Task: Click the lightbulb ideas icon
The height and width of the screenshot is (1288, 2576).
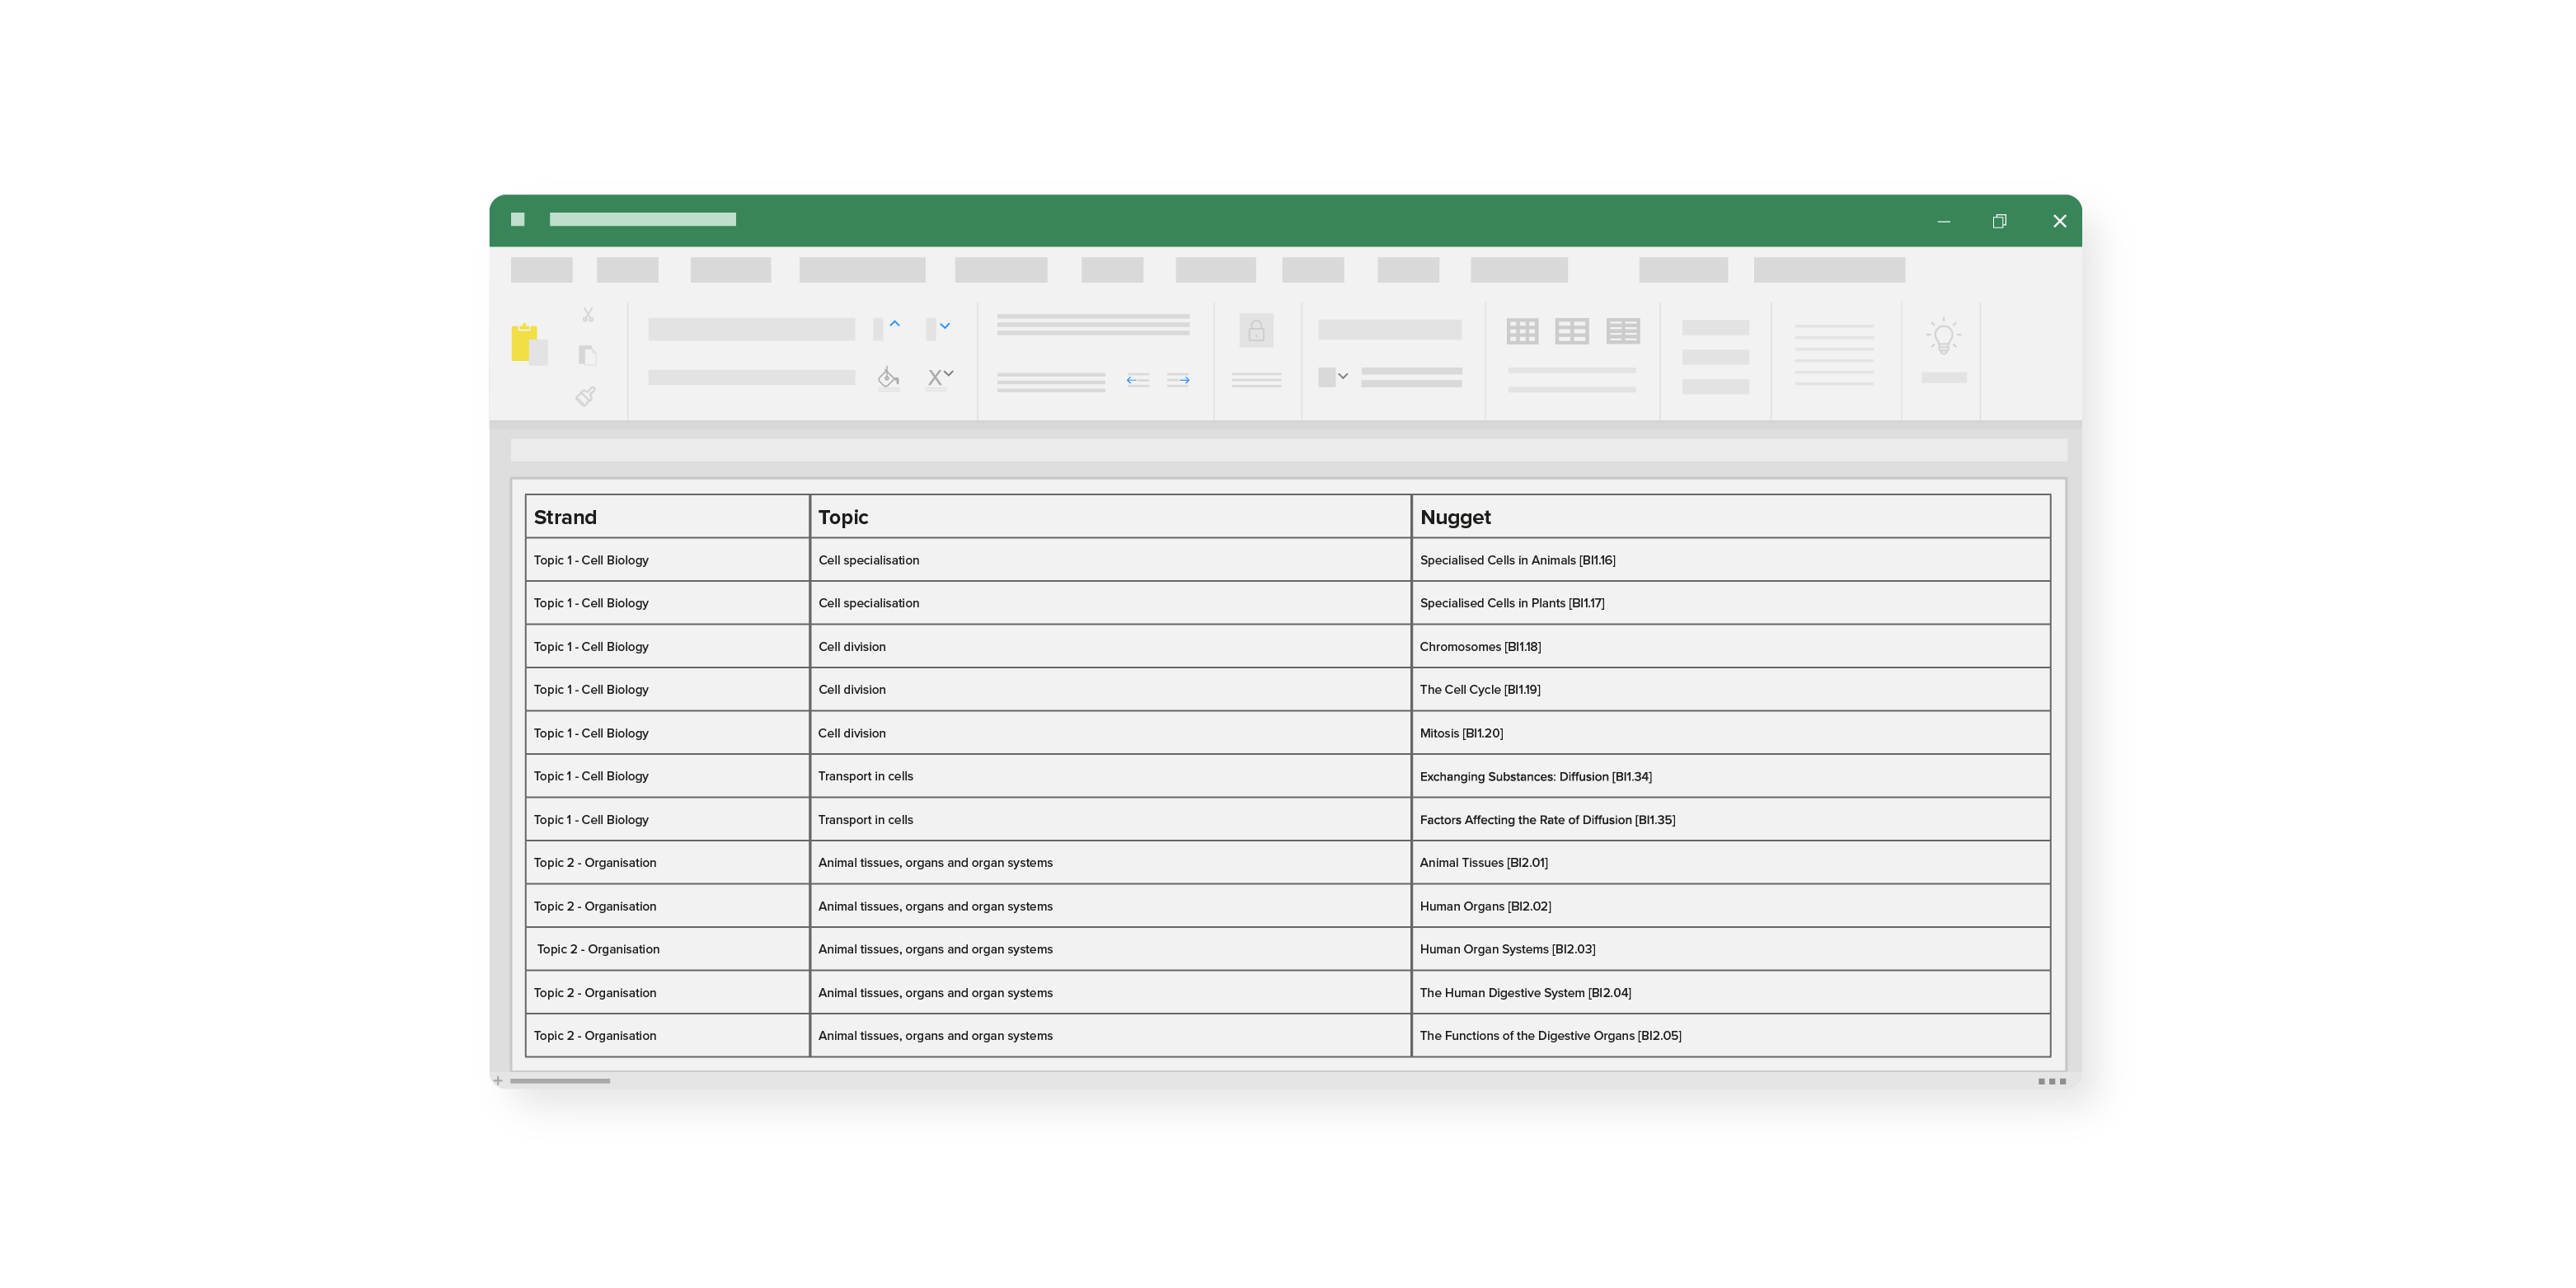Action: (x=1944, y=337)
